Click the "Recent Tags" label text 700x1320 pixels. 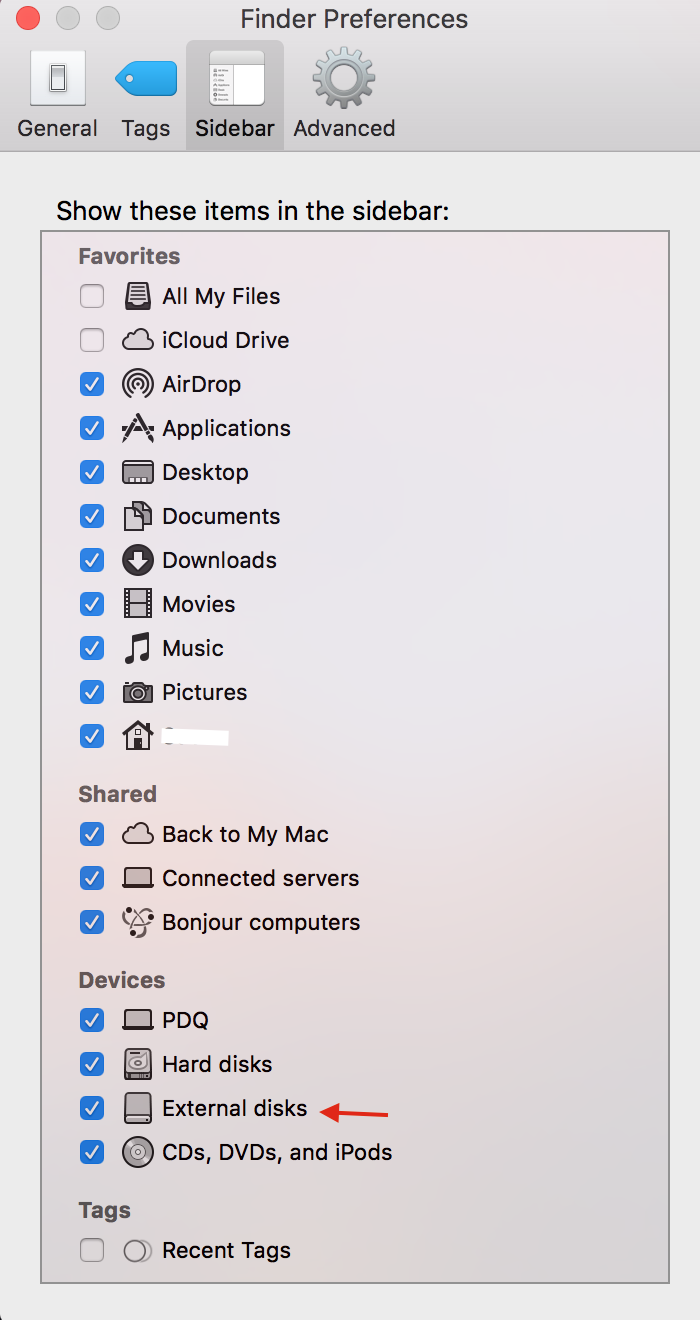point(227,1250)
